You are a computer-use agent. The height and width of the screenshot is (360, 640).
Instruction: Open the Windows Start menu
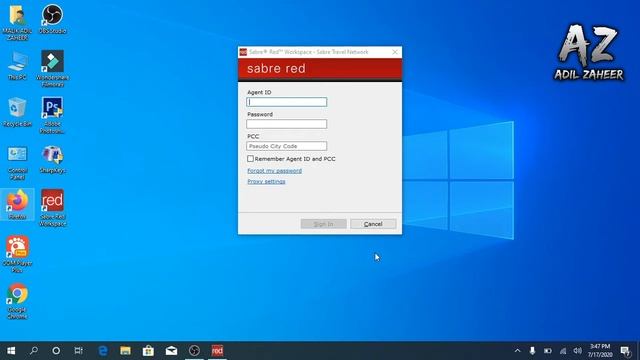click(11, 351)
